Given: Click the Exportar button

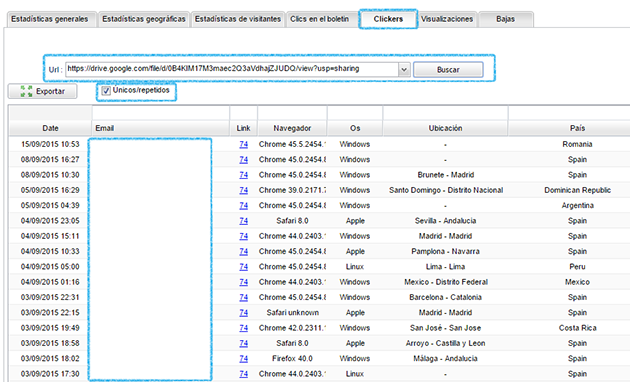Looking at the screenshot, I should click(x=42, y=91).
